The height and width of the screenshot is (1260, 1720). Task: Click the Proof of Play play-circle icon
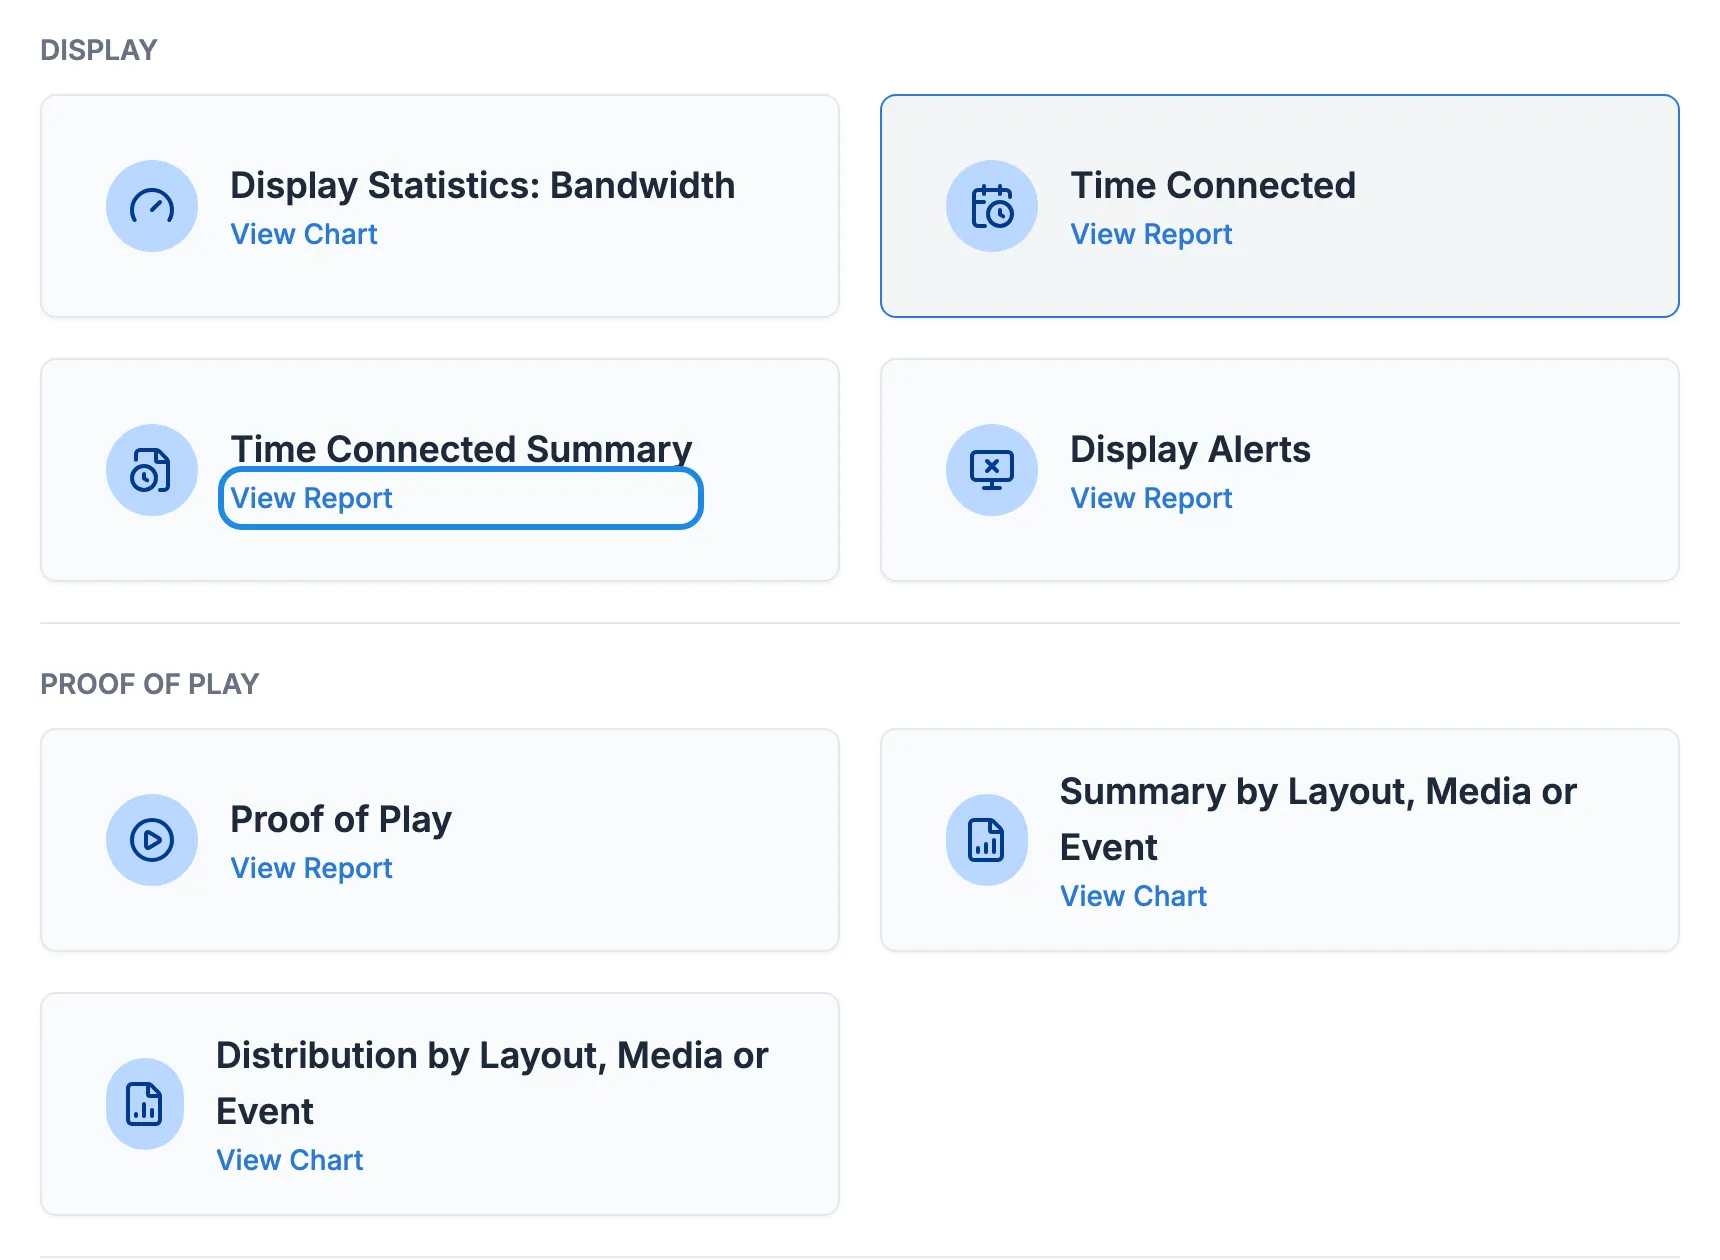click(x=152, y=840)
